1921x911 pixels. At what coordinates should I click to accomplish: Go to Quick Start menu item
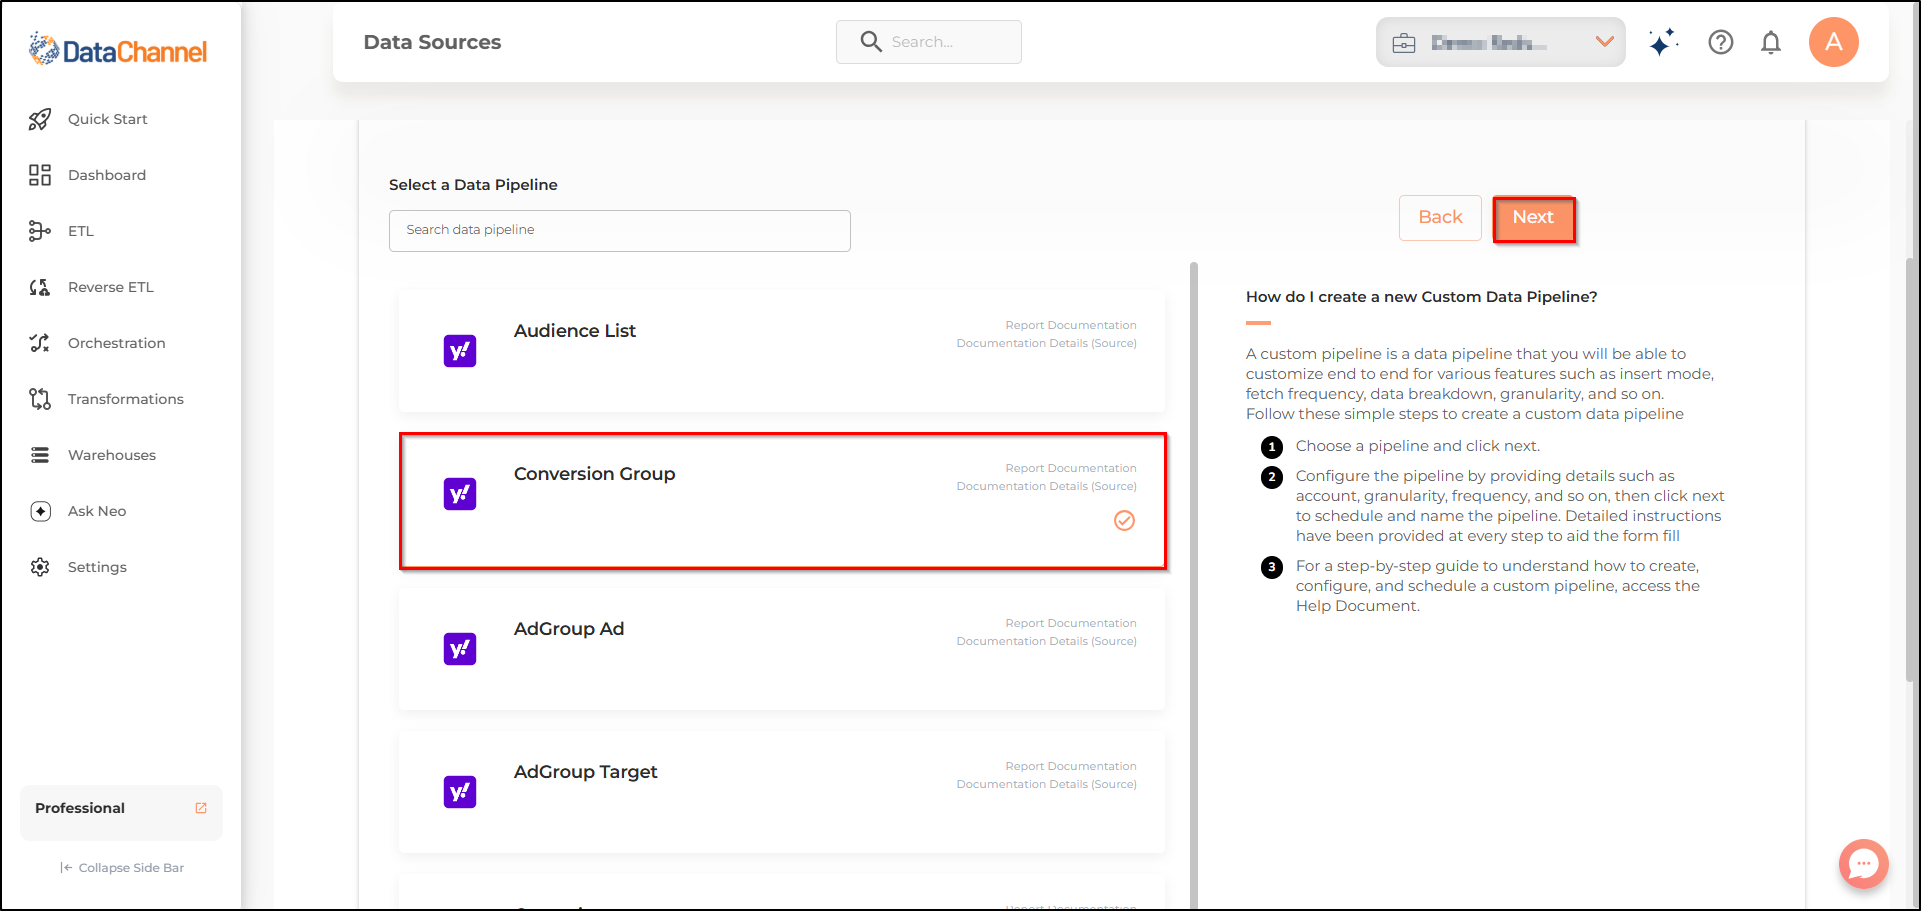tap(108, 119)
